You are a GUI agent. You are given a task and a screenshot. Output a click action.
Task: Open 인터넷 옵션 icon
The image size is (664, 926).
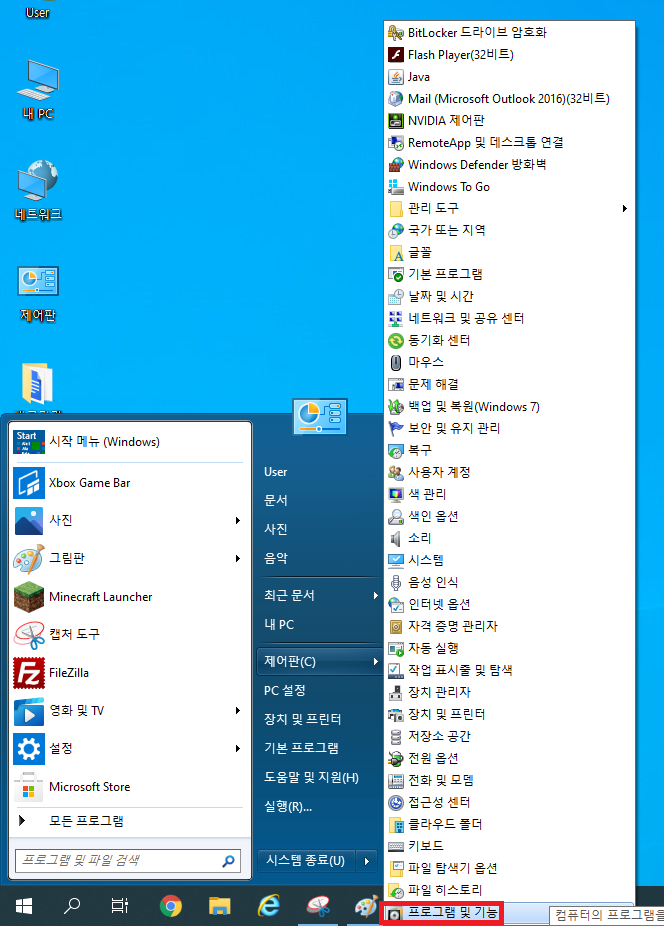(x=396, y=604)
